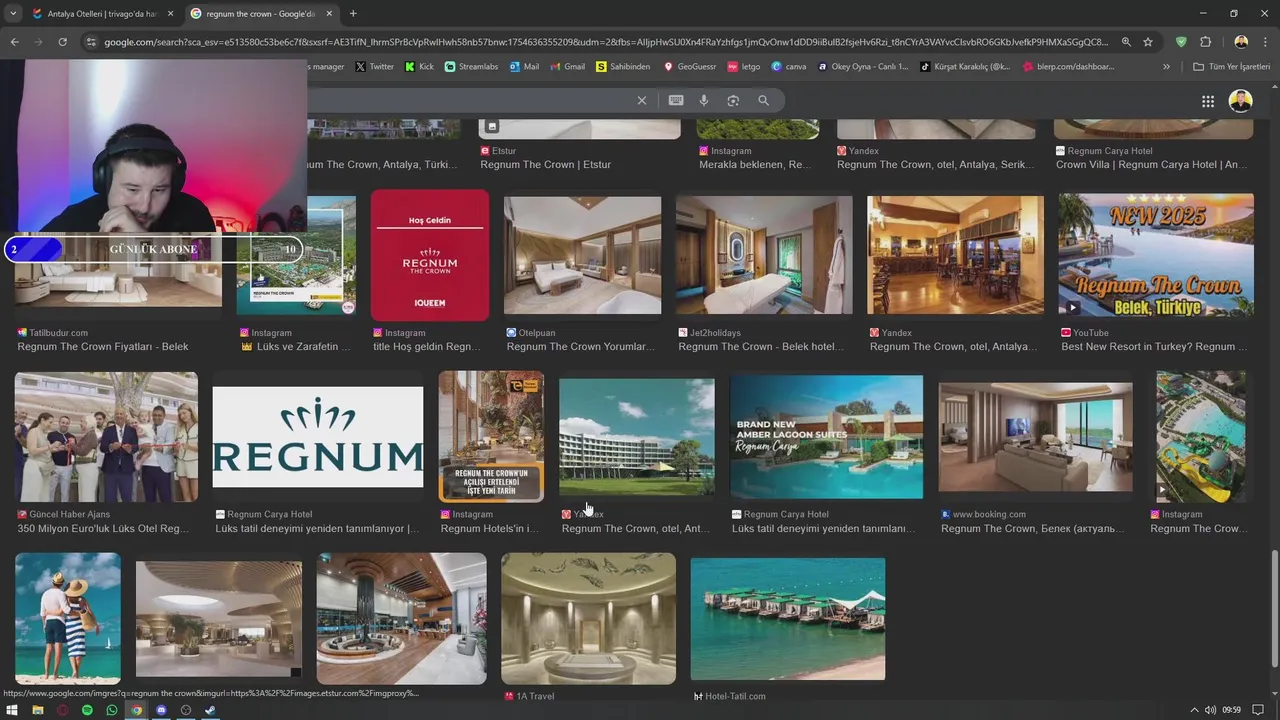Viewport: 1280px width, 720px height.
Task: Click the address bar URL
Action: (x=606, y=42)
